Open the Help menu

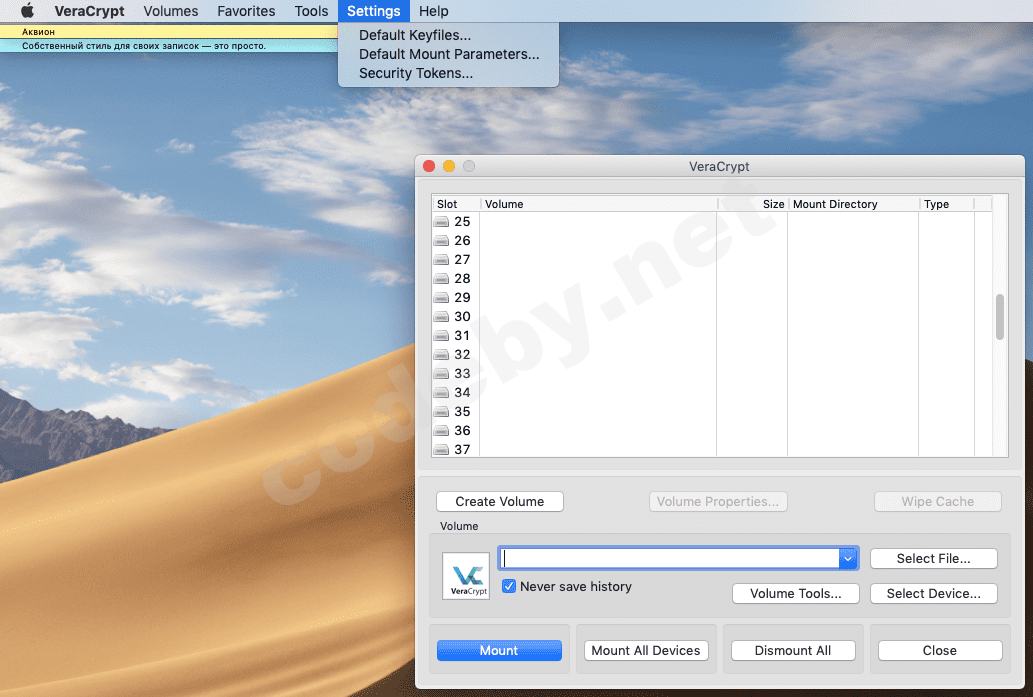[x=433, y=11]
